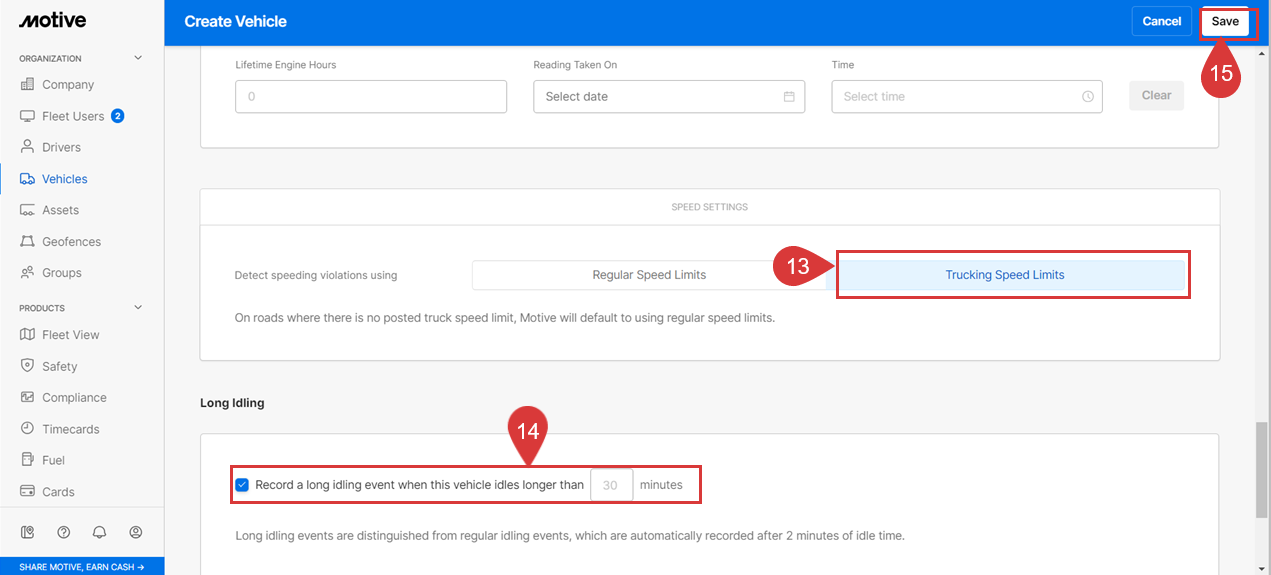Screen dimensions: 1271x575
Task: Click the Save button
Action: coord(1225,21)
